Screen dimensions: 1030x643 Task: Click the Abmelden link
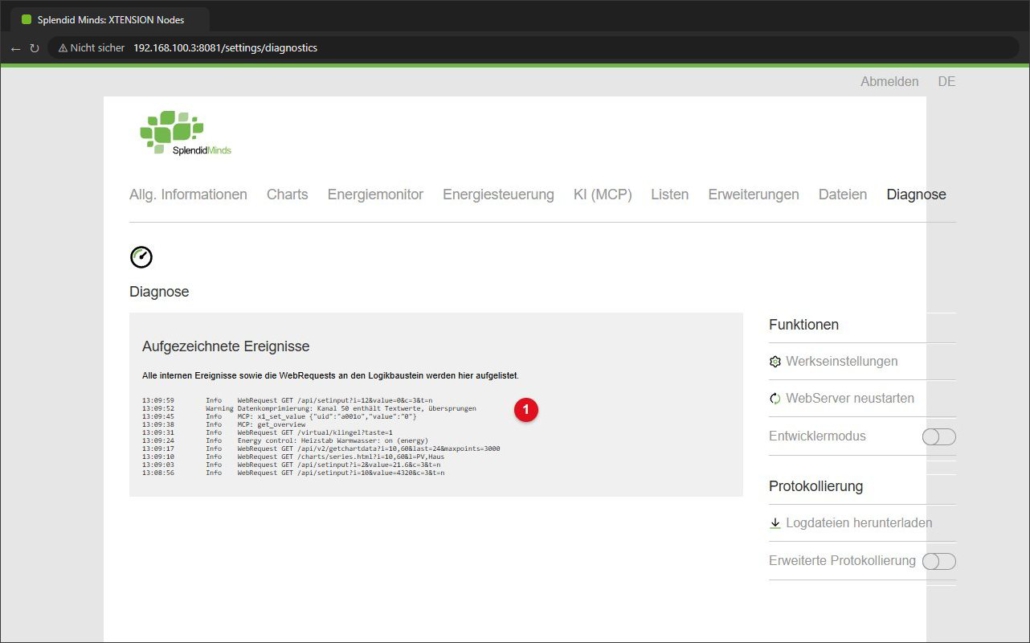889,81
